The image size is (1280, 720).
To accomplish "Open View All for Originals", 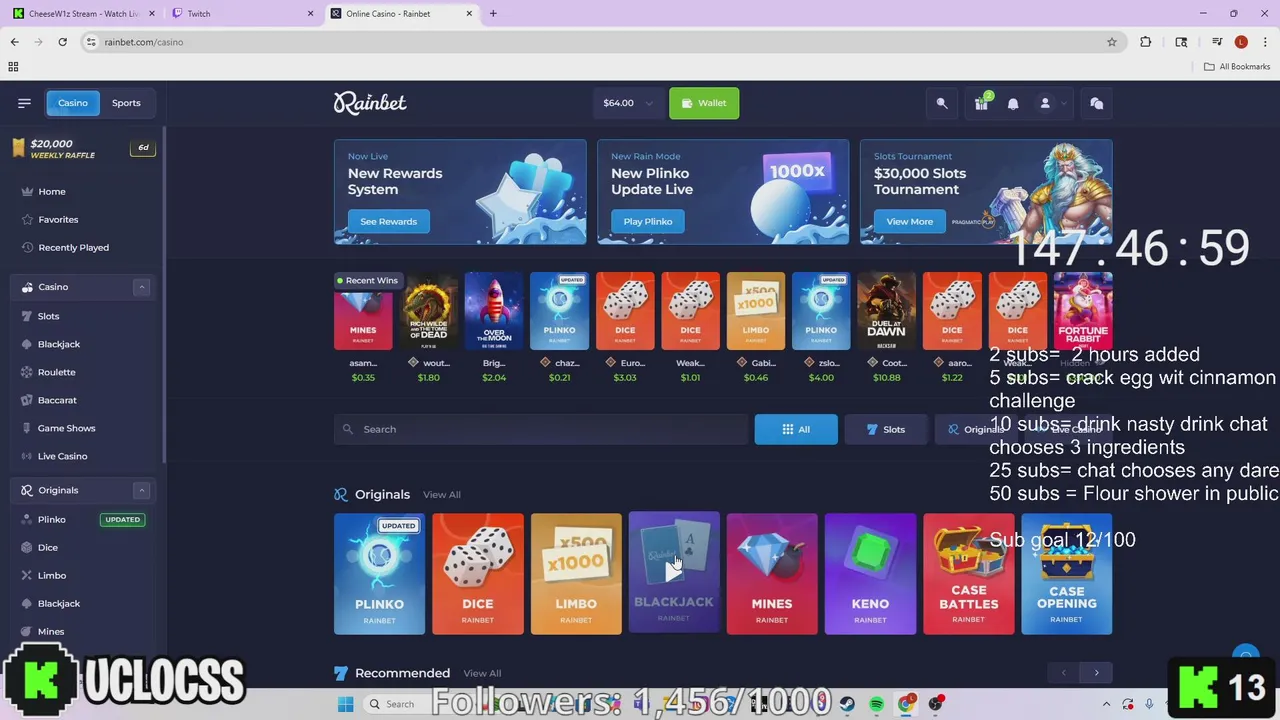I will (441, 495).
